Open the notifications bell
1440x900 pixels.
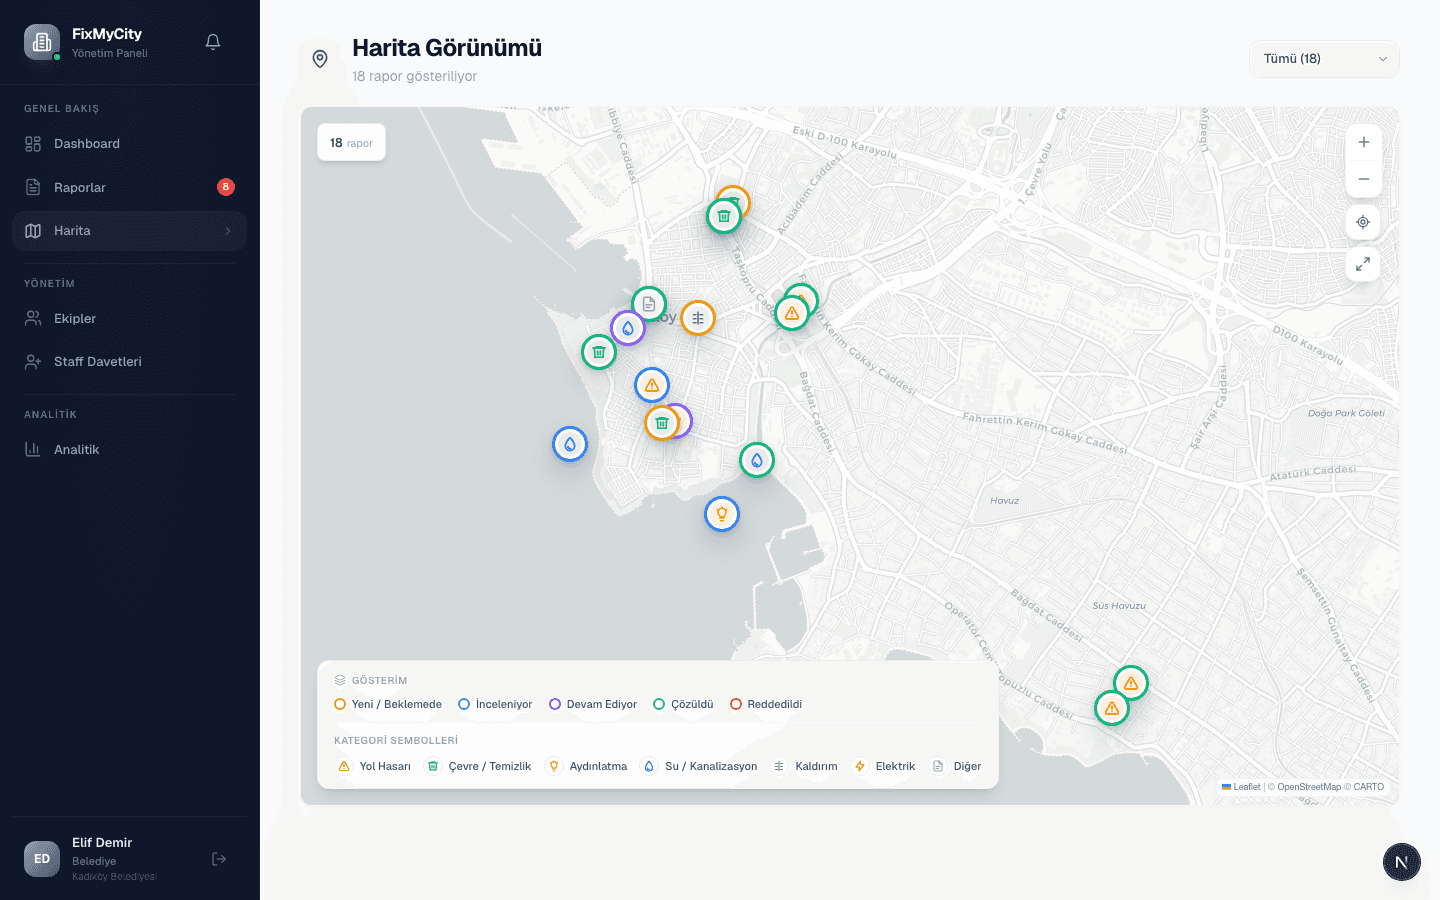213,42
